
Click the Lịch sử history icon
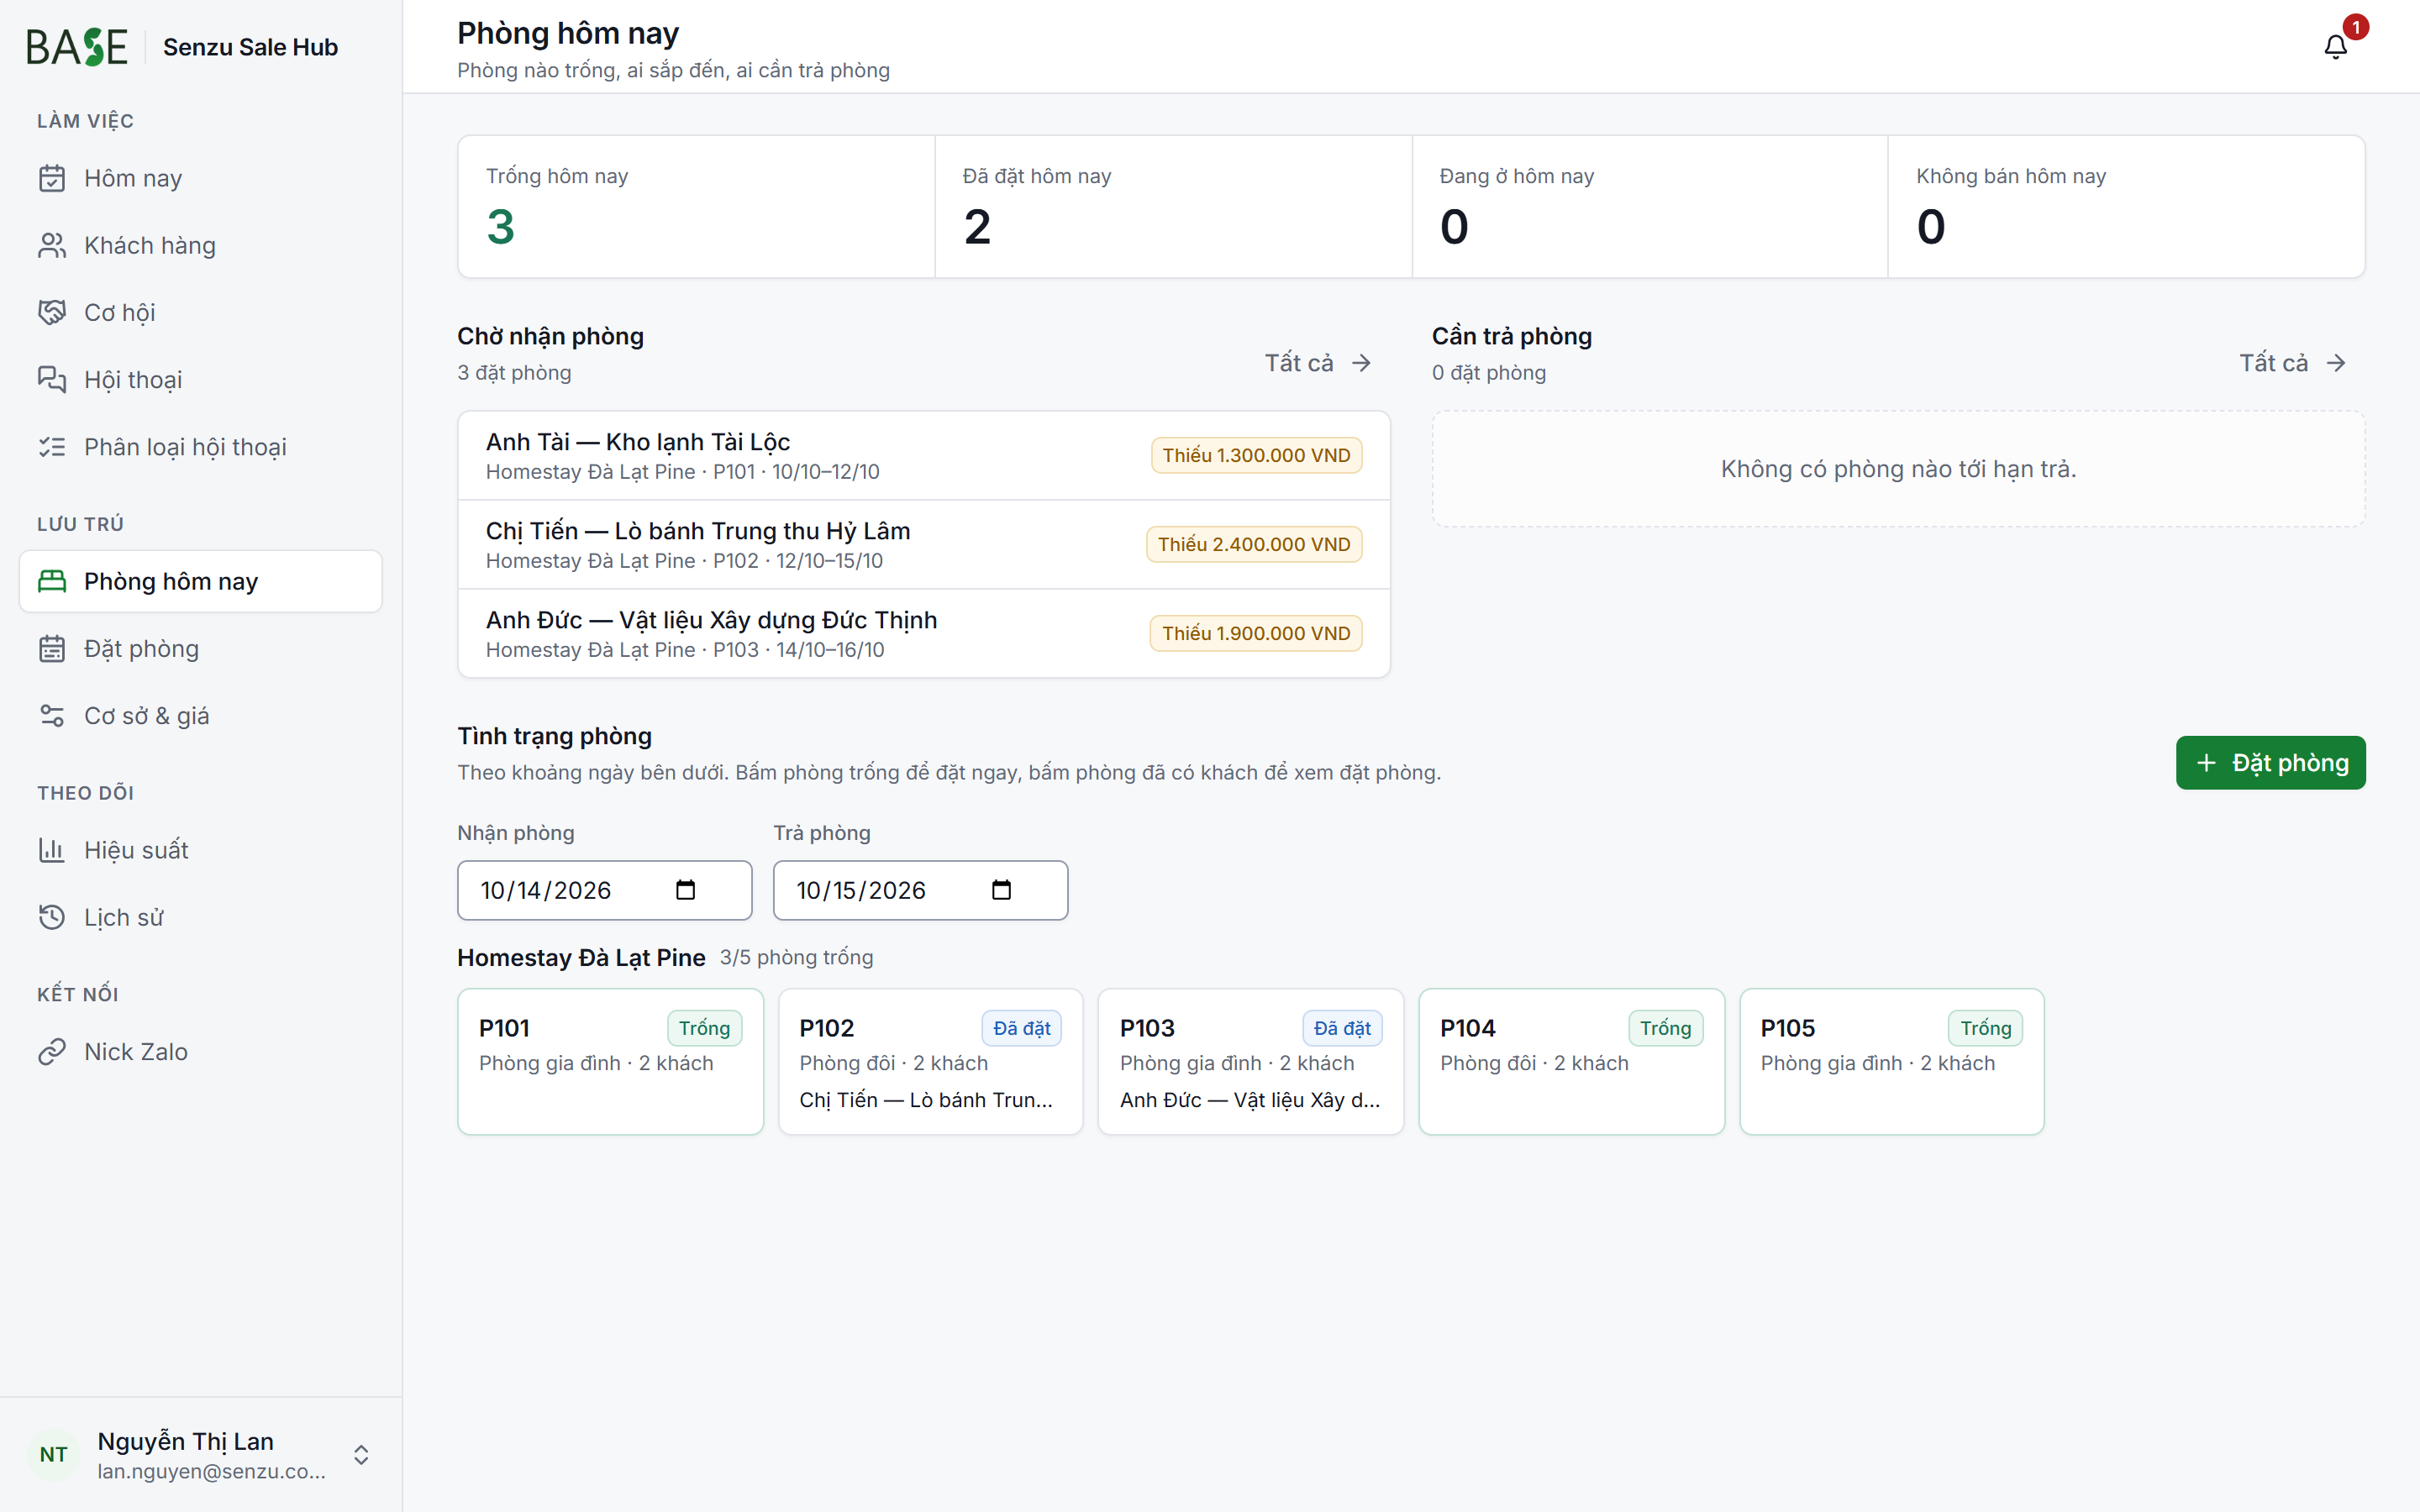coord(52,917)
